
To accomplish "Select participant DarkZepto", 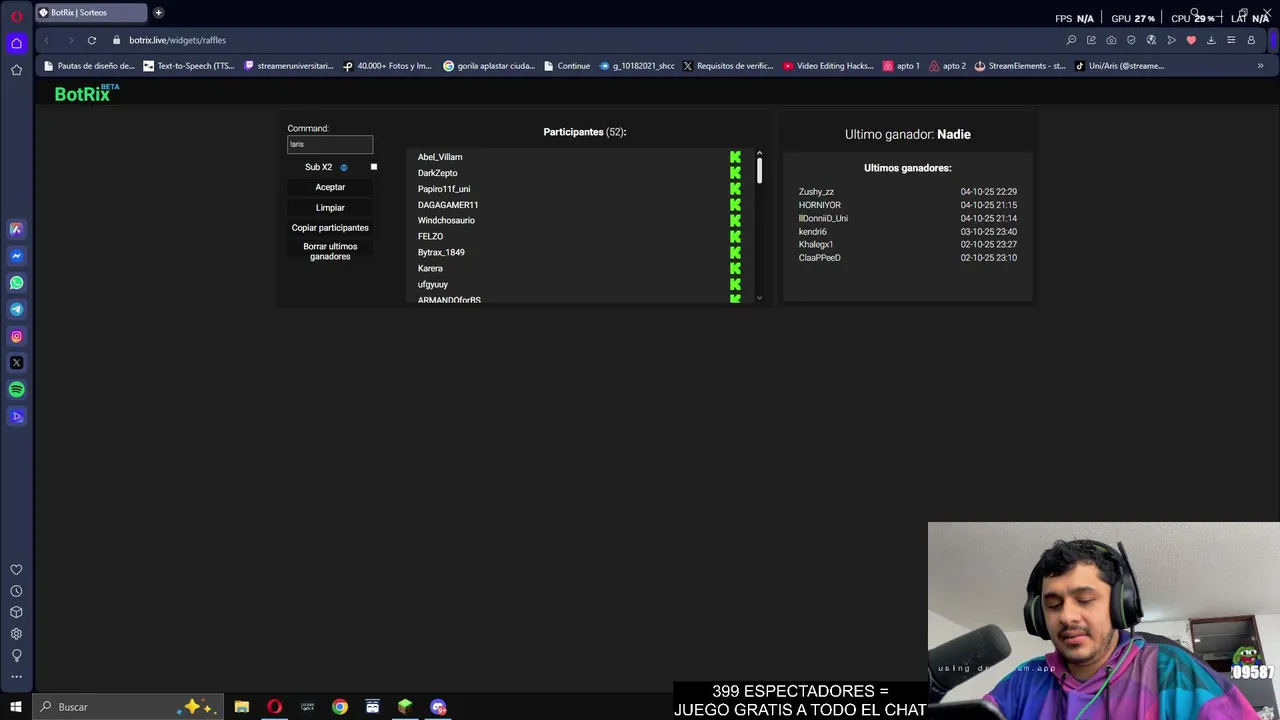I will pos(437,173).
